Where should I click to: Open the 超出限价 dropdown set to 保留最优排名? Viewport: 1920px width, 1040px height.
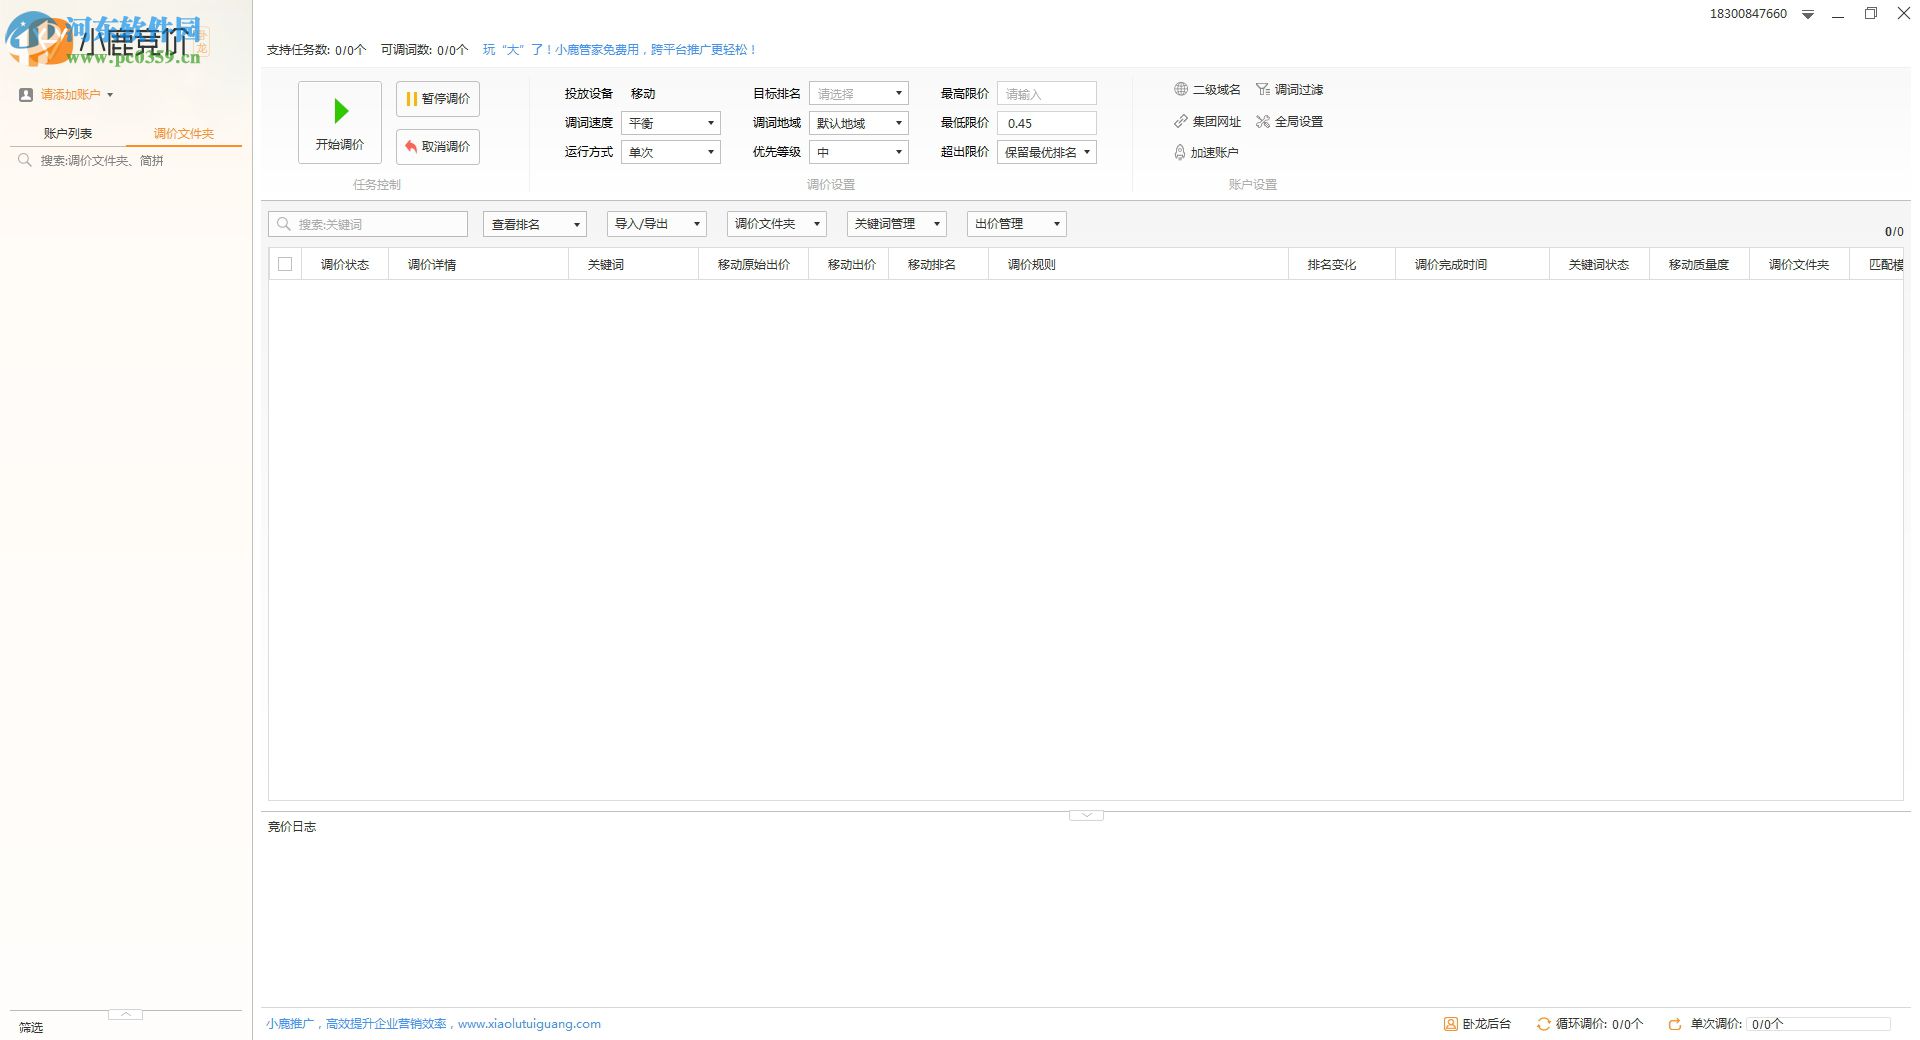point(1047,152)
